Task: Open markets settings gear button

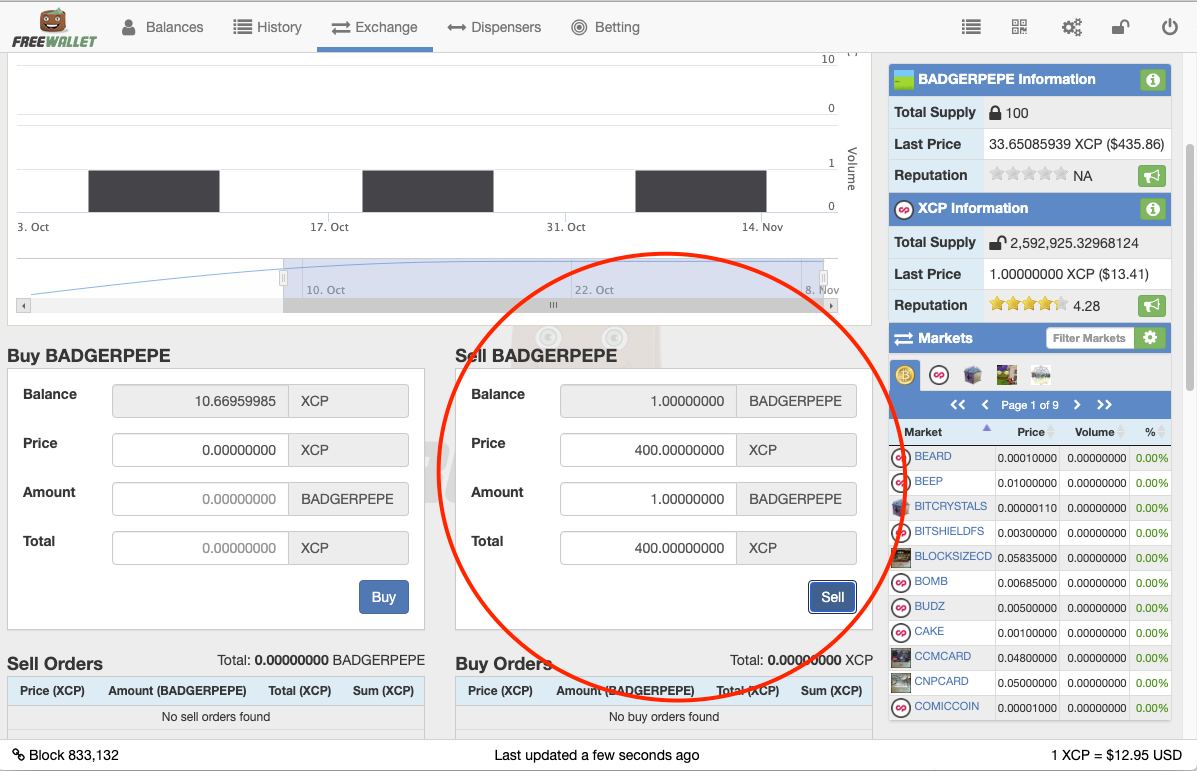Action: pyautogui.click(x=1150, y=338)
